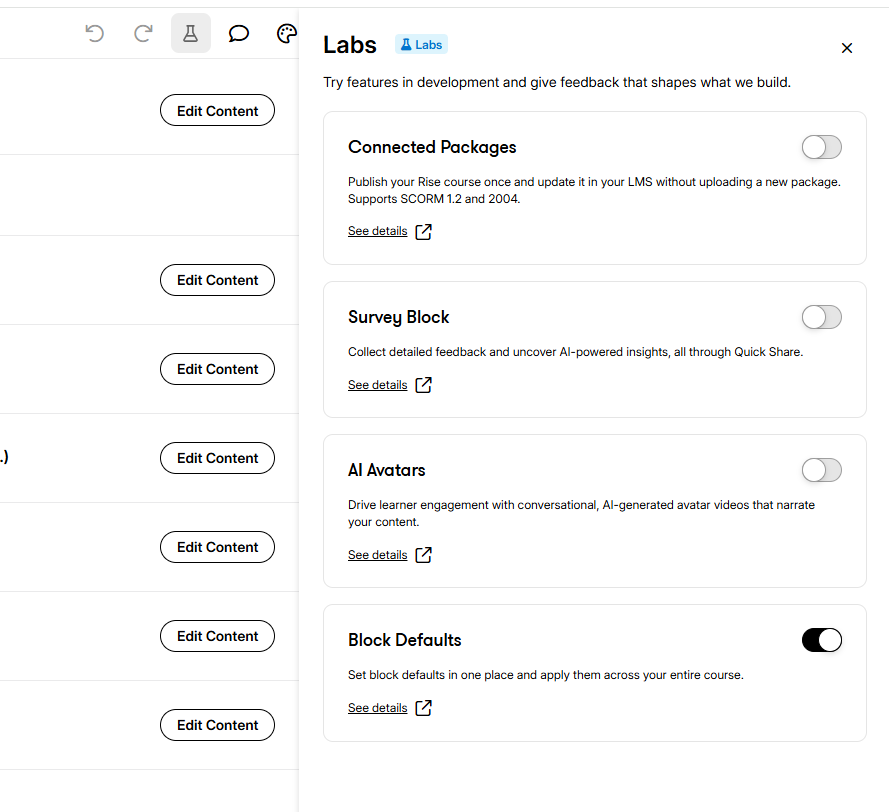
Task: Enable the Connected Packages toggle
Action: pyautogui.click(x=822, y=147)
